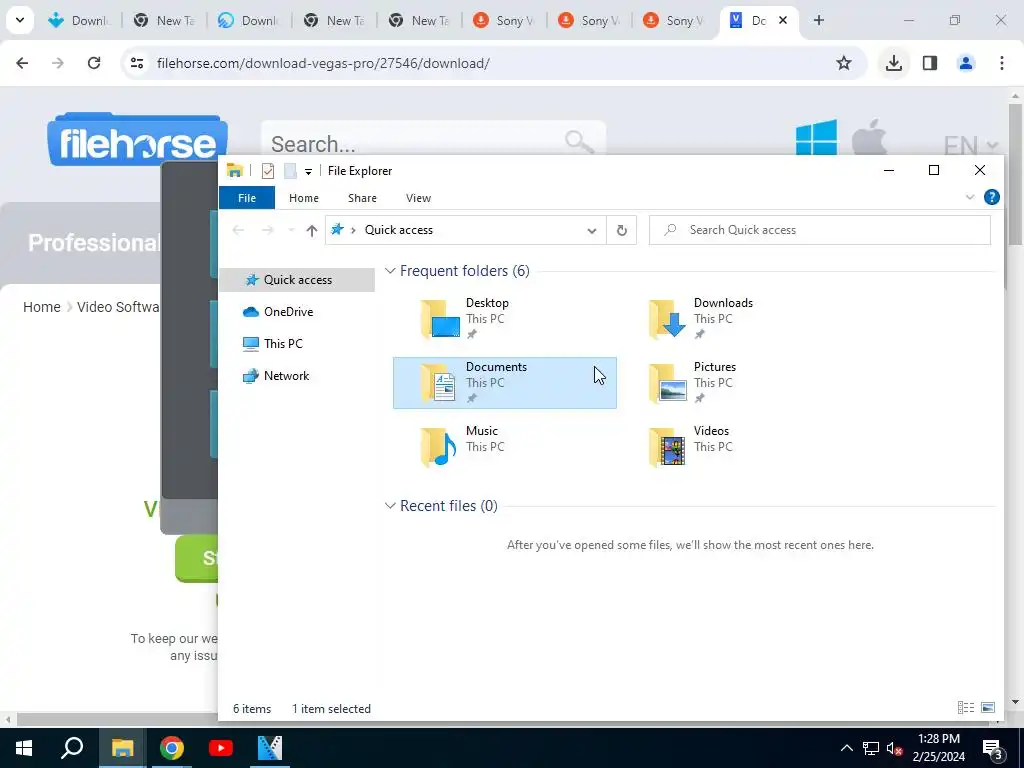The height and width of the screenshot is (768, 1024).
Task: Go up one level with Up arrow
Action: 312,230
